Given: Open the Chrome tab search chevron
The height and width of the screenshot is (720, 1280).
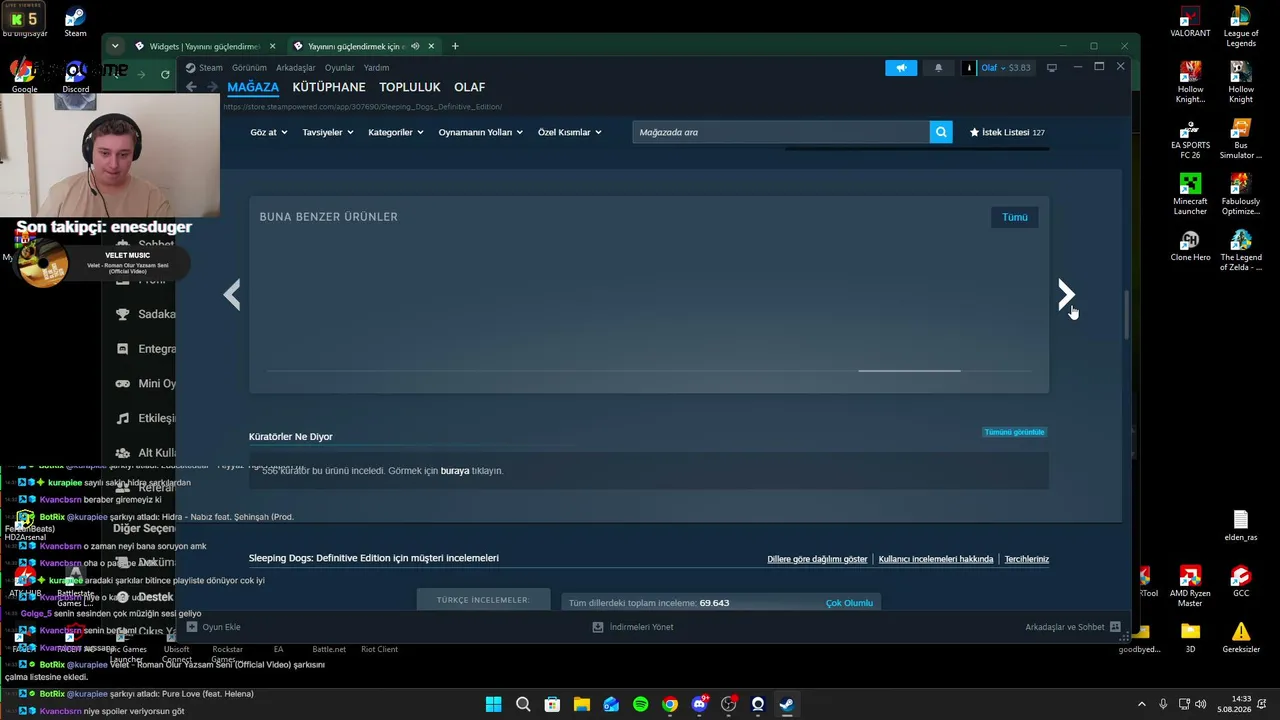Looking at the screenshot, I should (115, 46).
